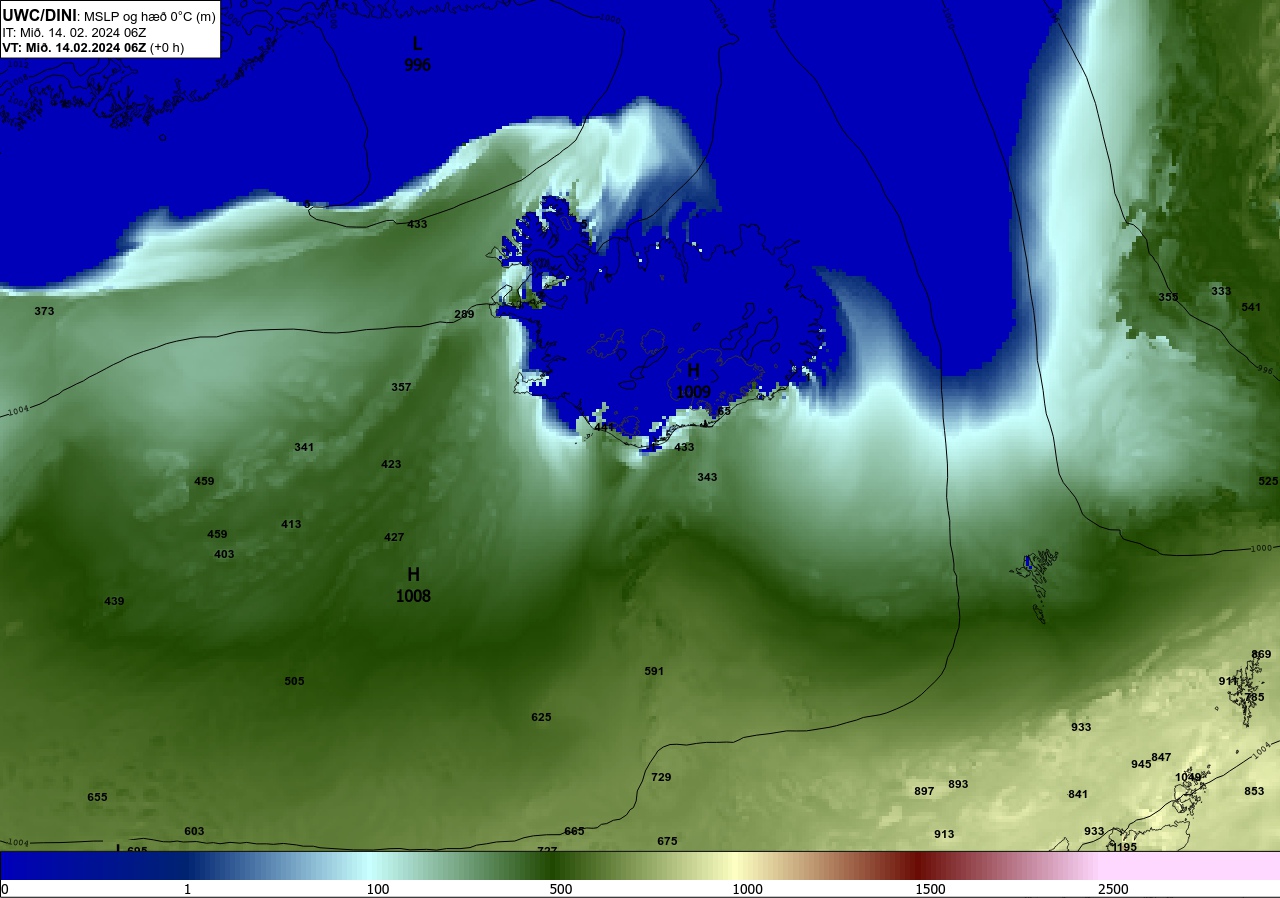Click the height value 357
The image size is (1280, 898).
click(x=401, y=387)
